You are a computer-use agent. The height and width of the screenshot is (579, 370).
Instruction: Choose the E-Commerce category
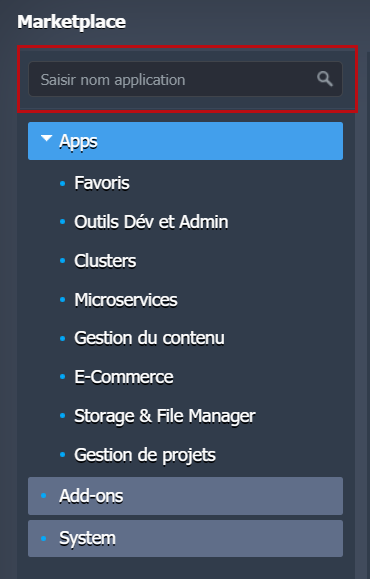point(124,377)
